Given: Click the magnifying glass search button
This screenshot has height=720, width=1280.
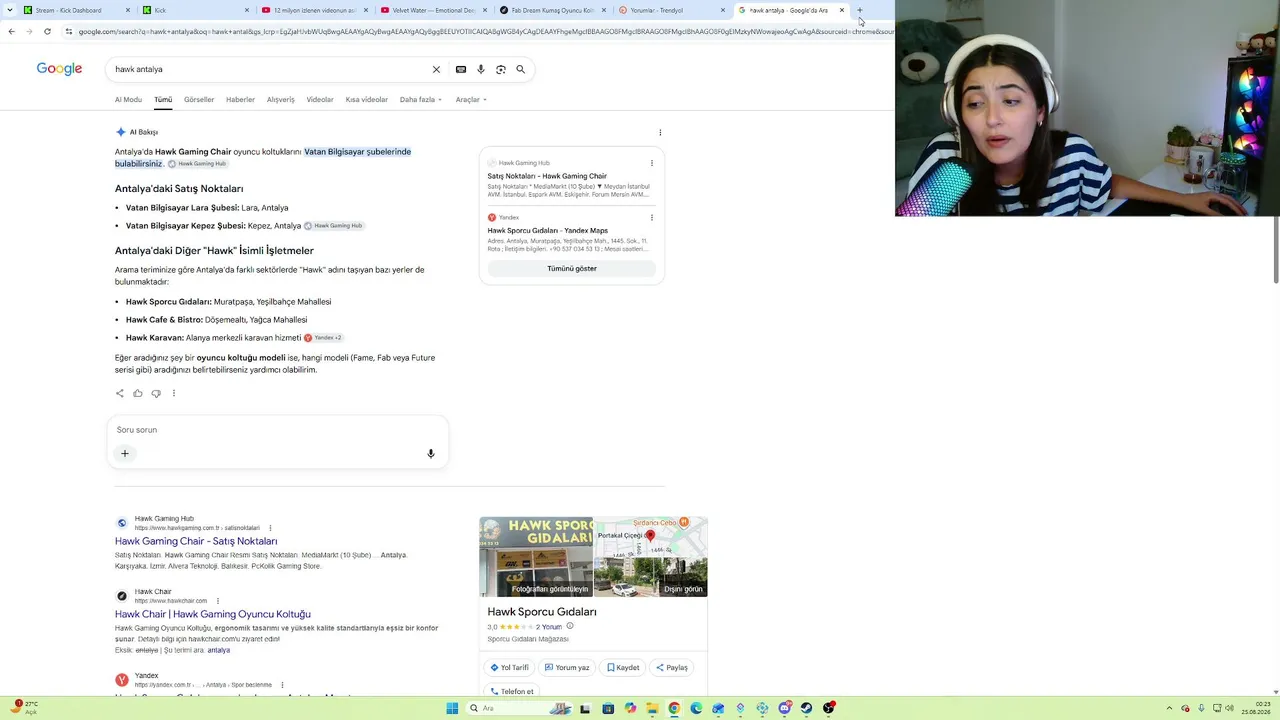Looking at the screenshot, I should (520, 69).
